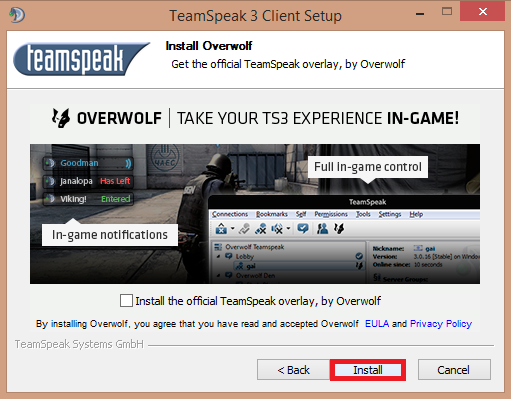Click the Overwolf wolf logo icon
Image resolution: width=511 pixels, height=399 pixels.
(x=61, y=118)
